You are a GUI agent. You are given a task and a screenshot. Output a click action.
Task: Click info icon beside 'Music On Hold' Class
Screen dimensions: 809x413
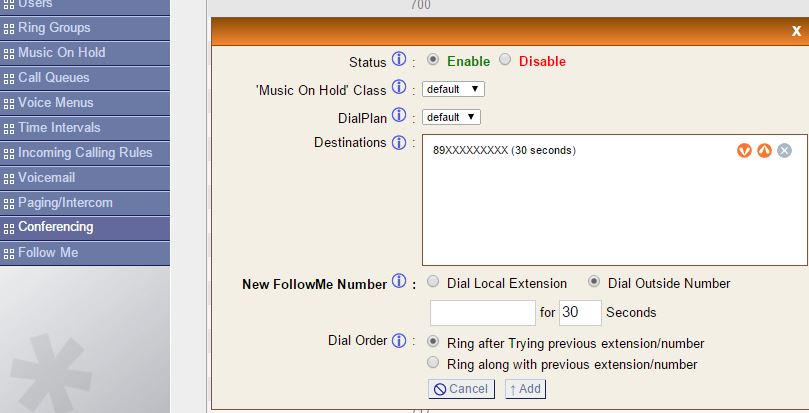point(398,88)
